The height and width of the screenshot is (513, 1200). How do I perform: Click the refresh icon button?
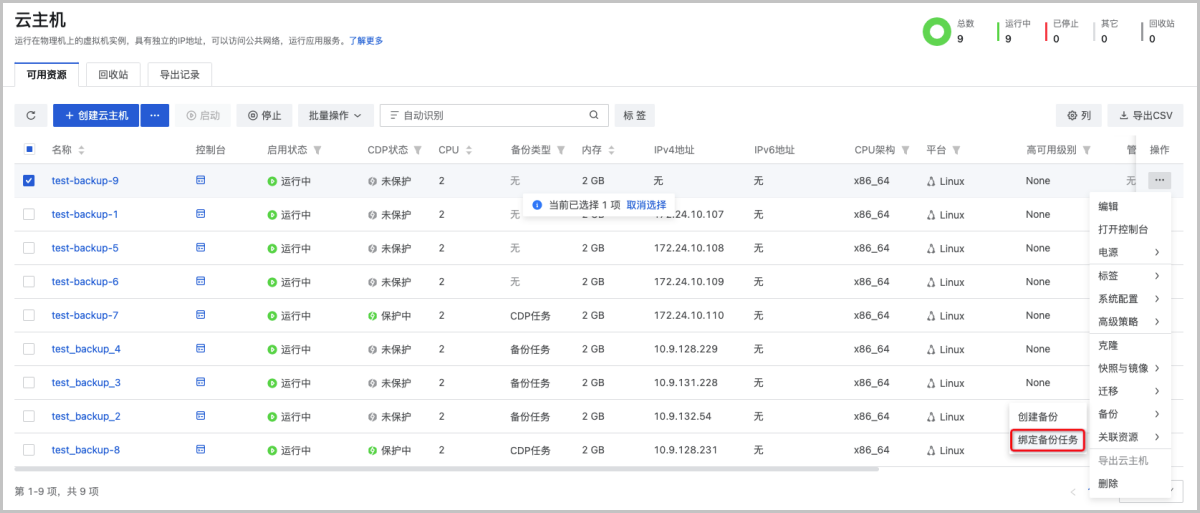tap(30, 115)
